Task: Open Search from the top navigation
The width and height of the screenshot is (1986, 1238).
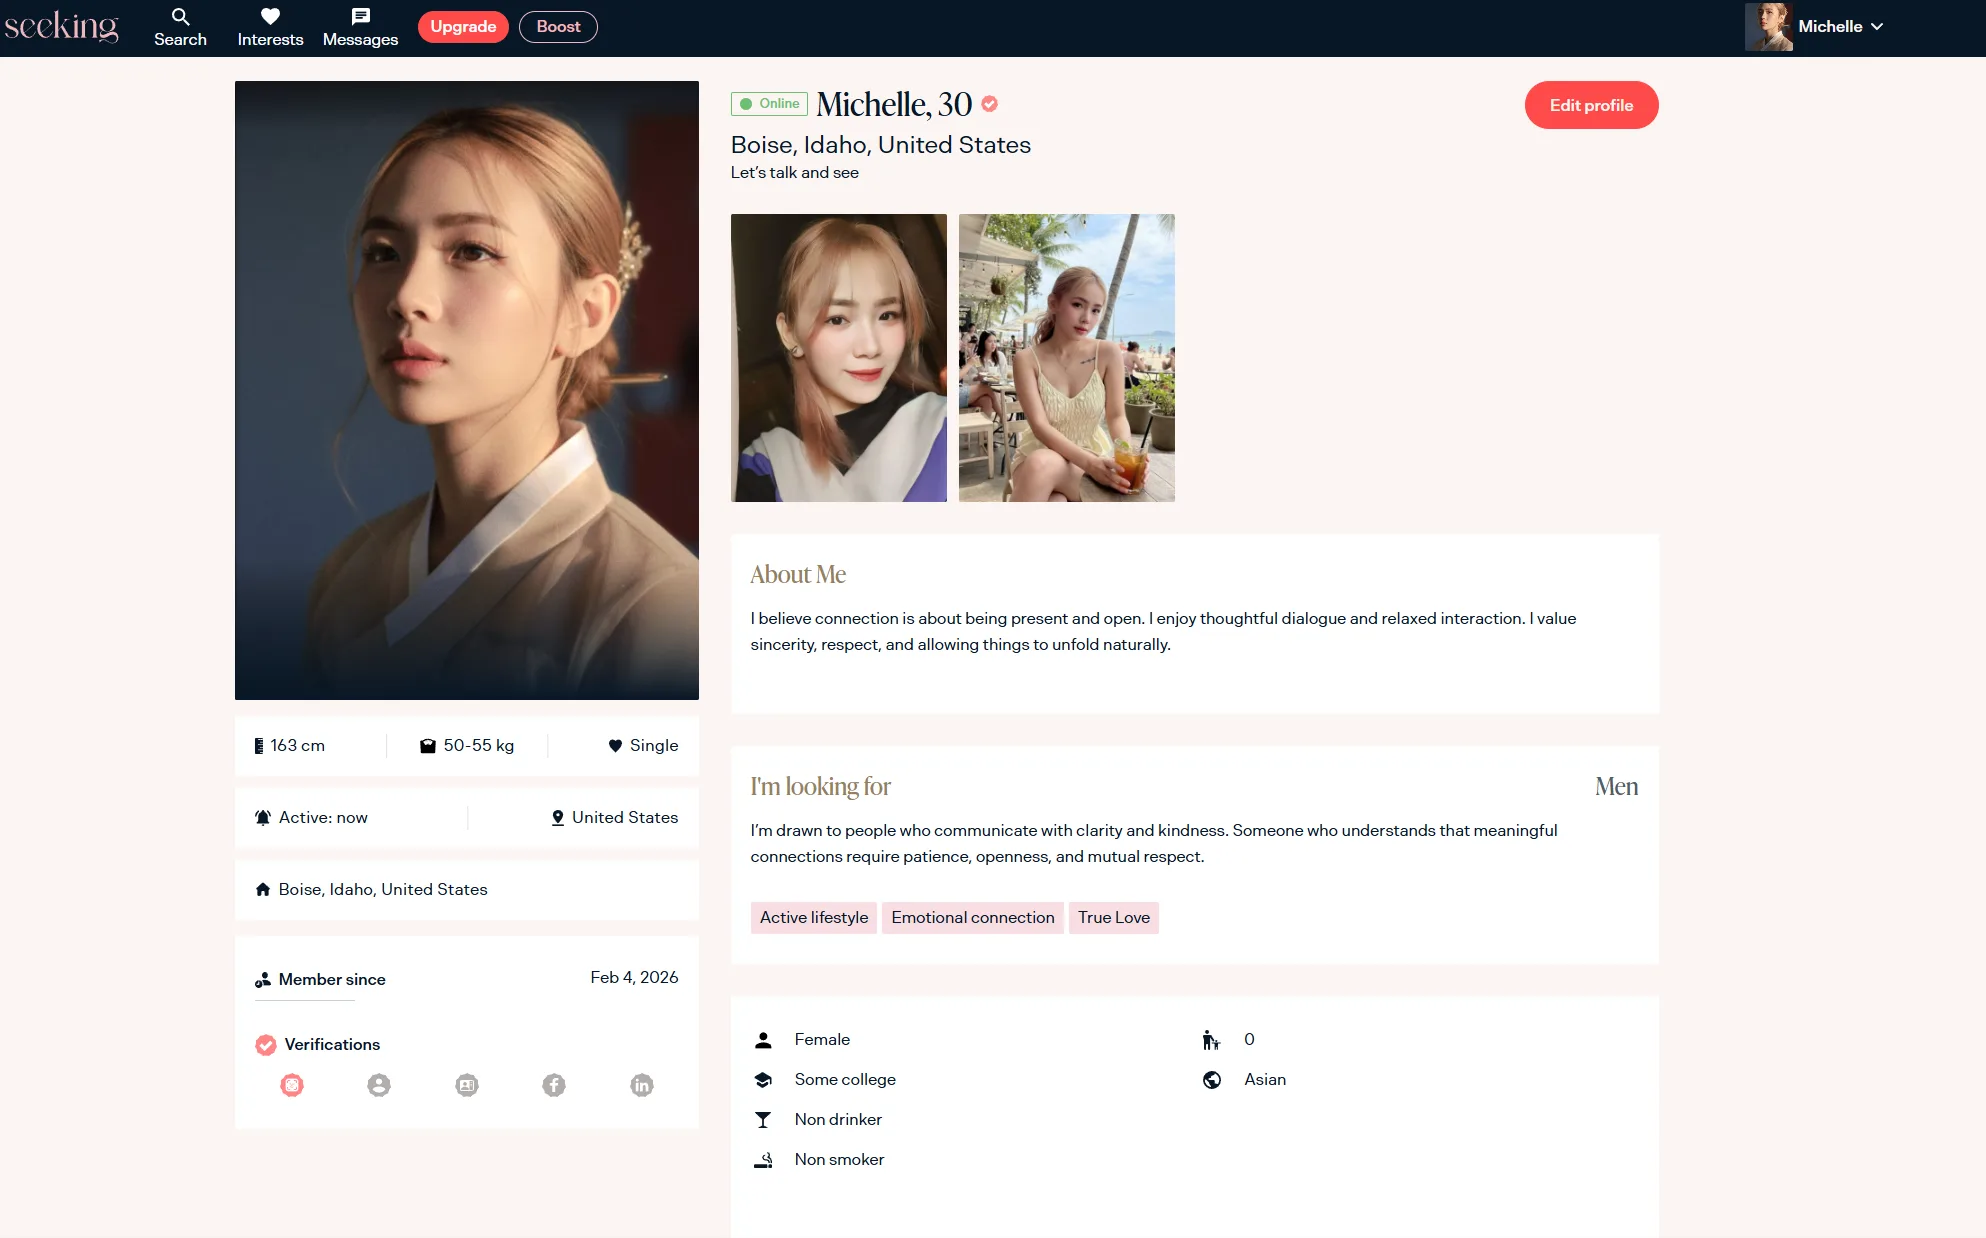Action: pos(180,27)
